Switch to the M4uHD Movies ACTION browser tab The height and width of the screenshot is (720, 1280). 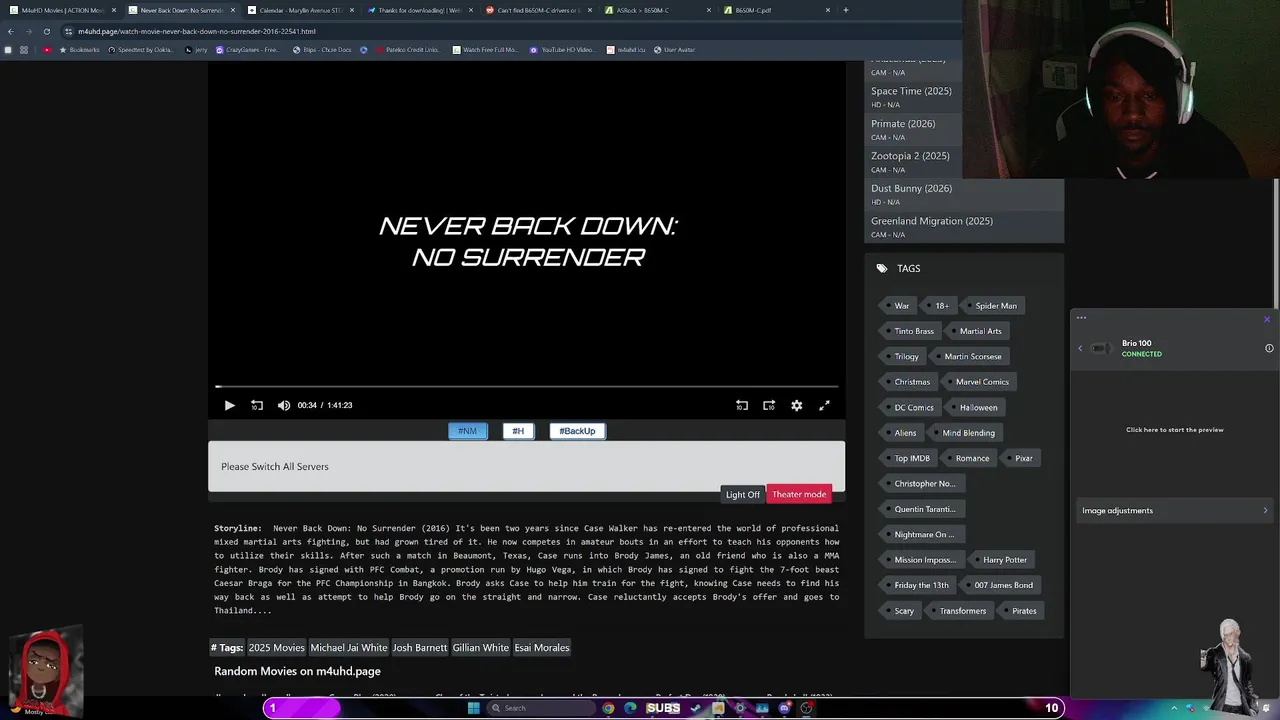62,10
